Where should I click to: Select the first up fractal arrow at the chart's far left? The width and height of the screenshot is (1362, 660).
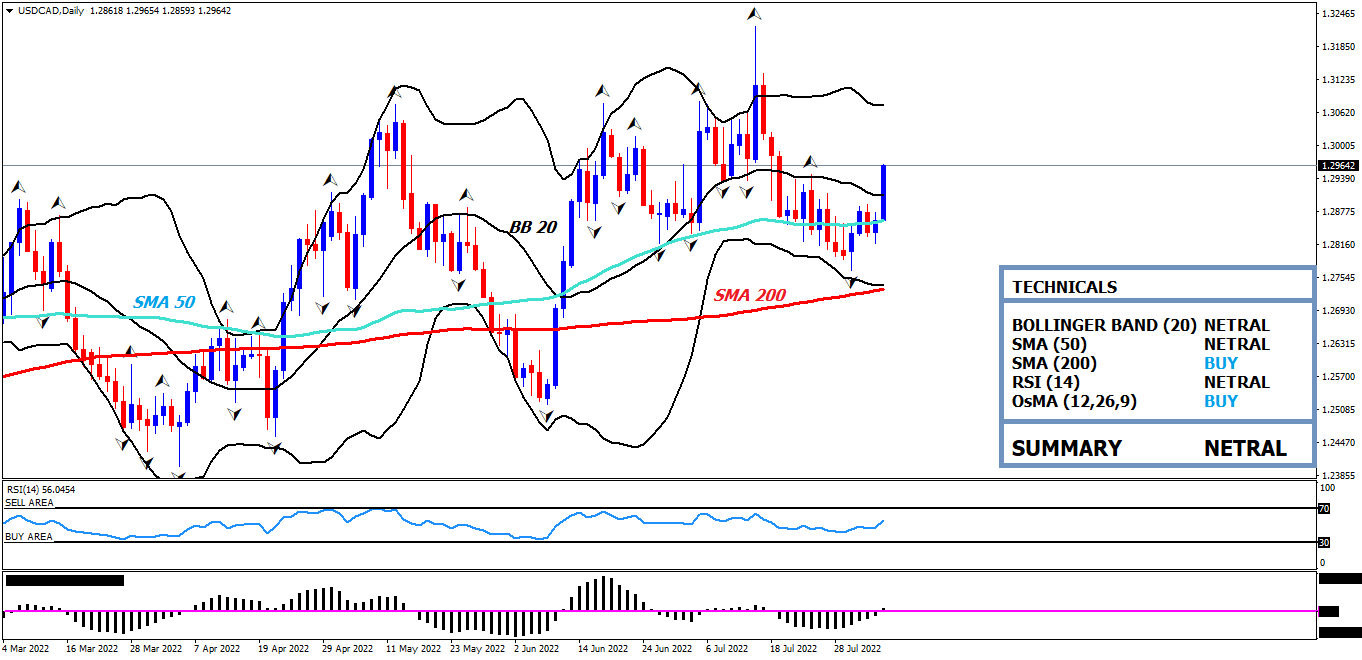17,186
